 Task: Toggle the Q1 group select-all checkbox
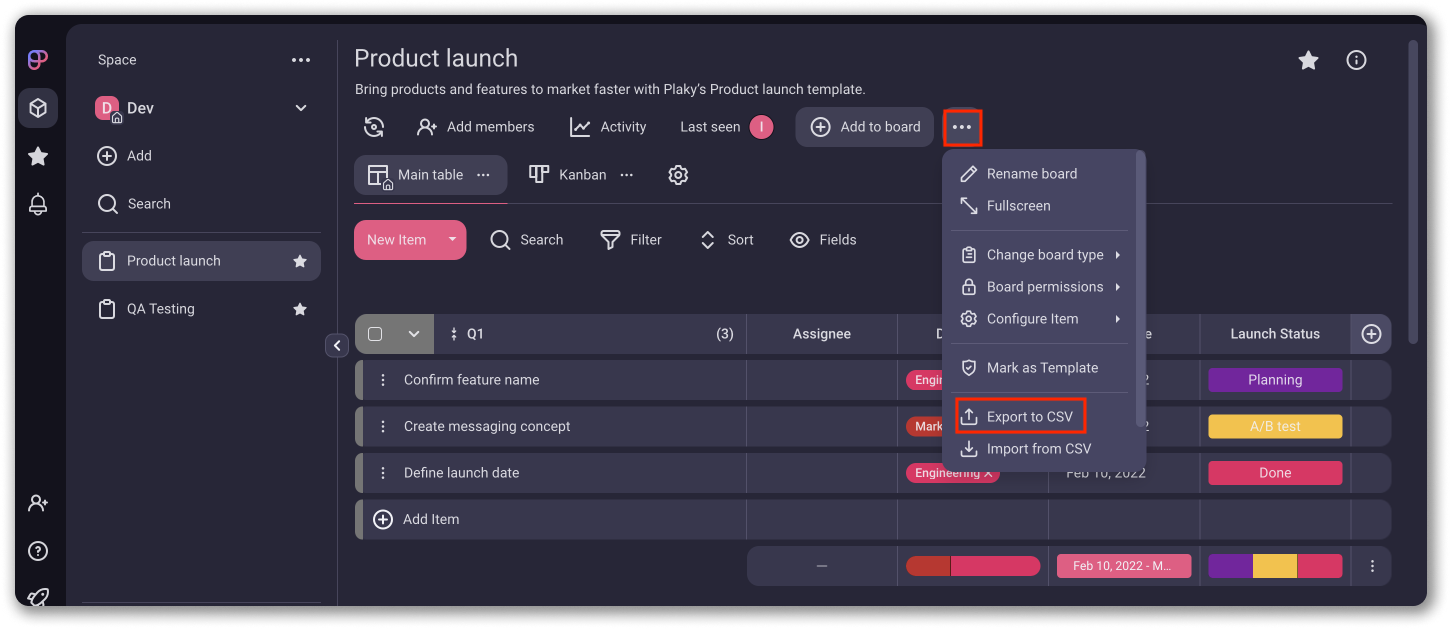375,334
